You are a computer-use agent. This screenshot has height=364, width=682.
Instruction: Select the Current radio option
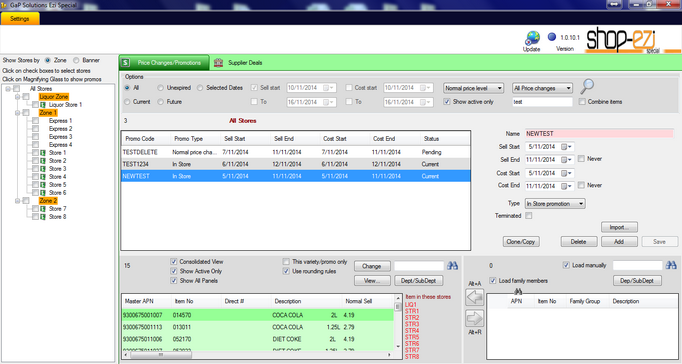click(x=127, y=102)
